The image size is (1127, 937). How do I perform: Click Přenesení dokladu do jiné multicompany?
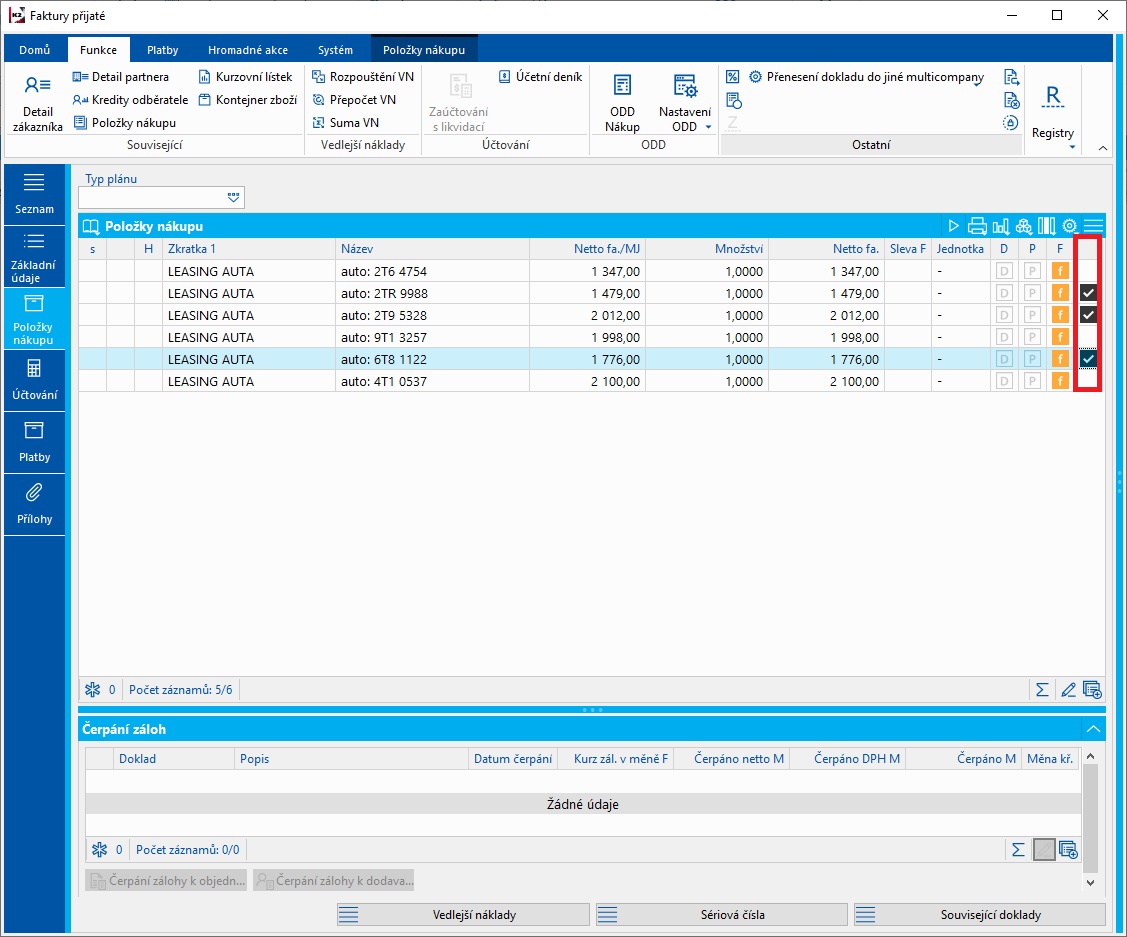[x=866, y=77]
